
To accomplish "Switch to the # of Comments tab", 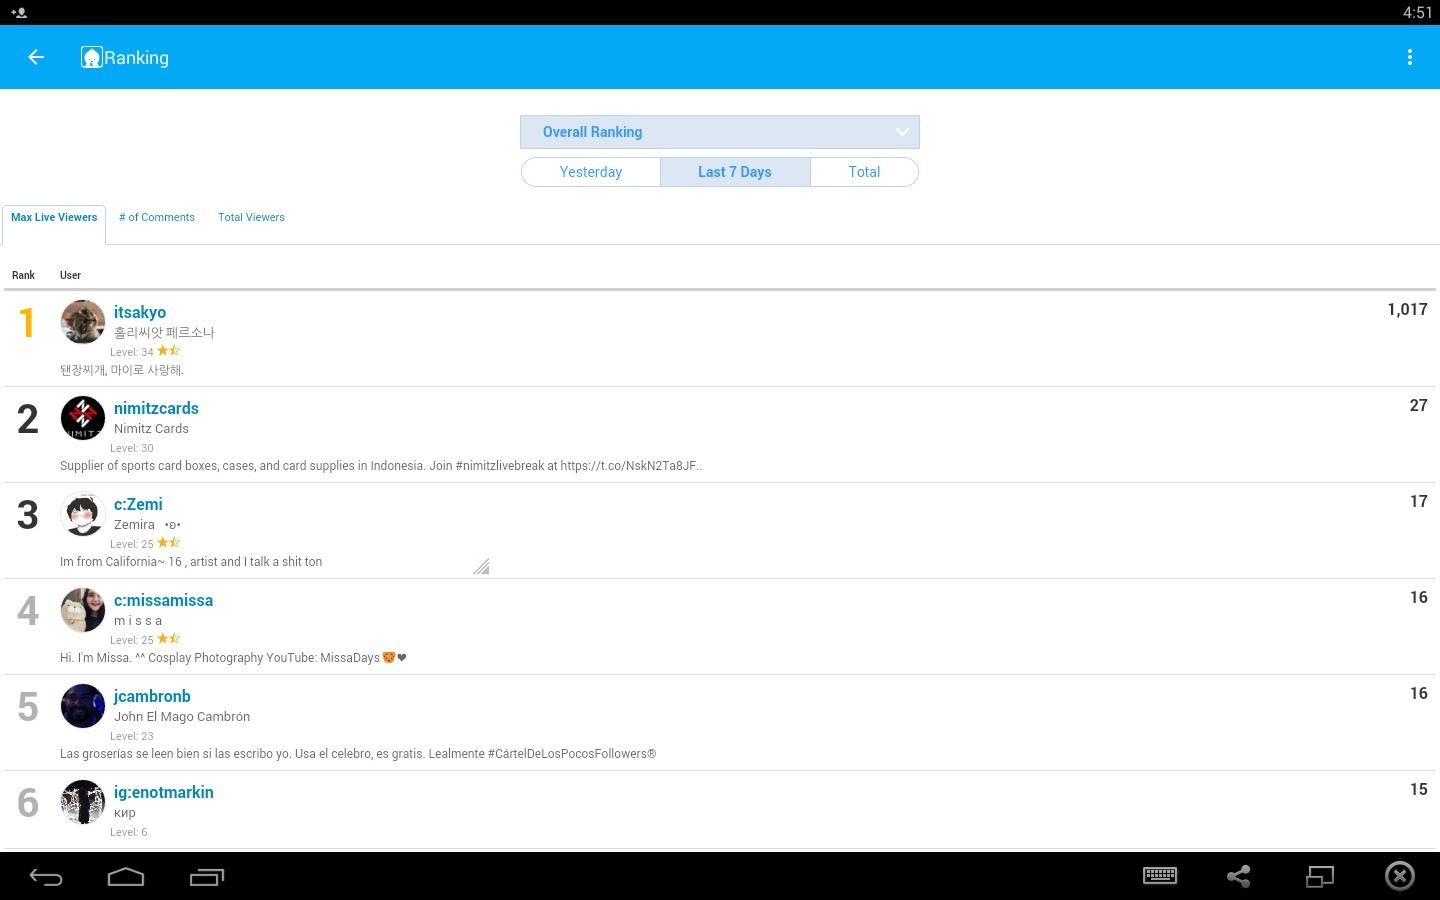I will [x=157, y=217].
